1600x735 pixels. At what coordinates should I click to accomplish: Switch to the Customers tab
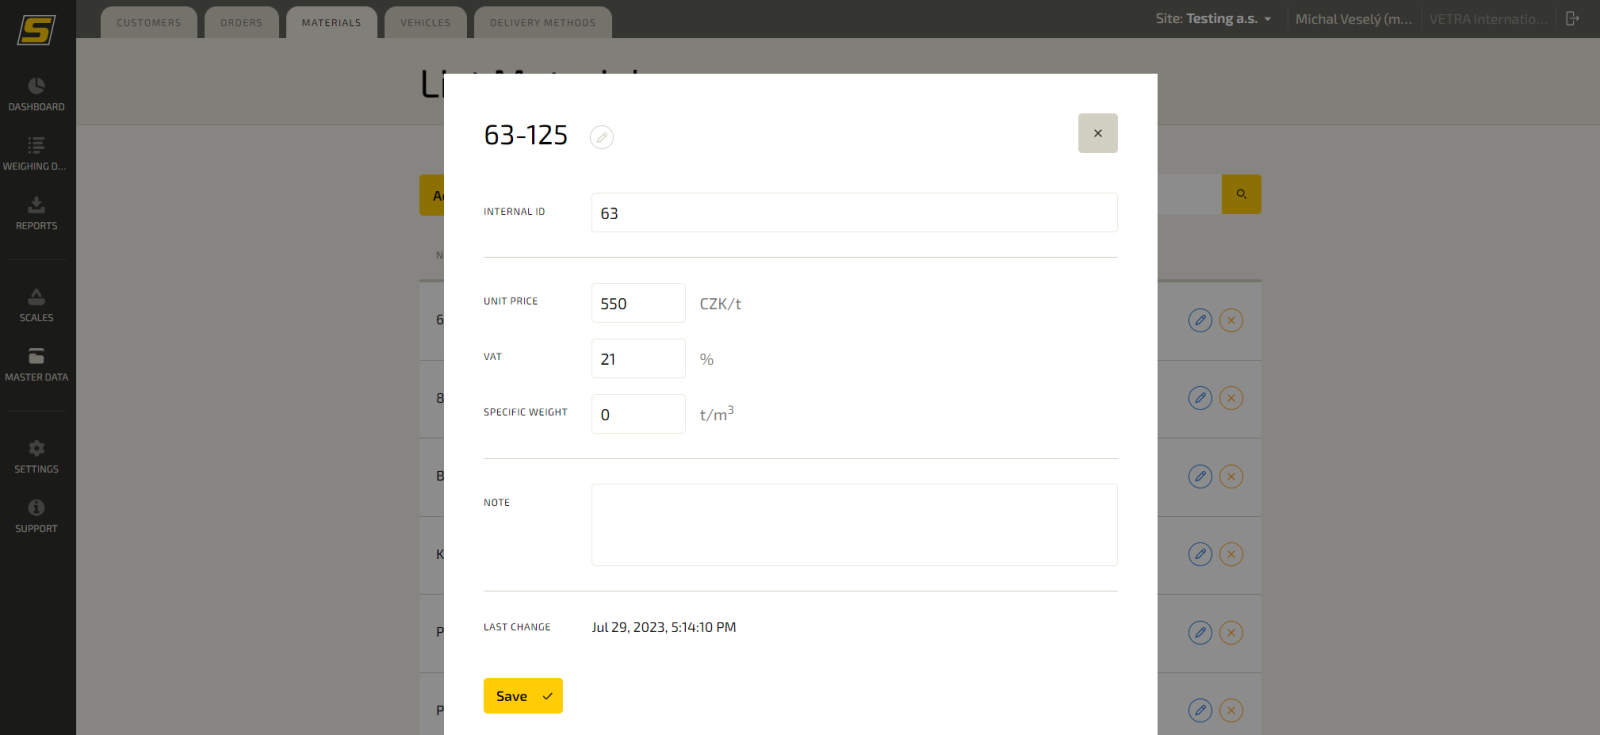(149, 22)
